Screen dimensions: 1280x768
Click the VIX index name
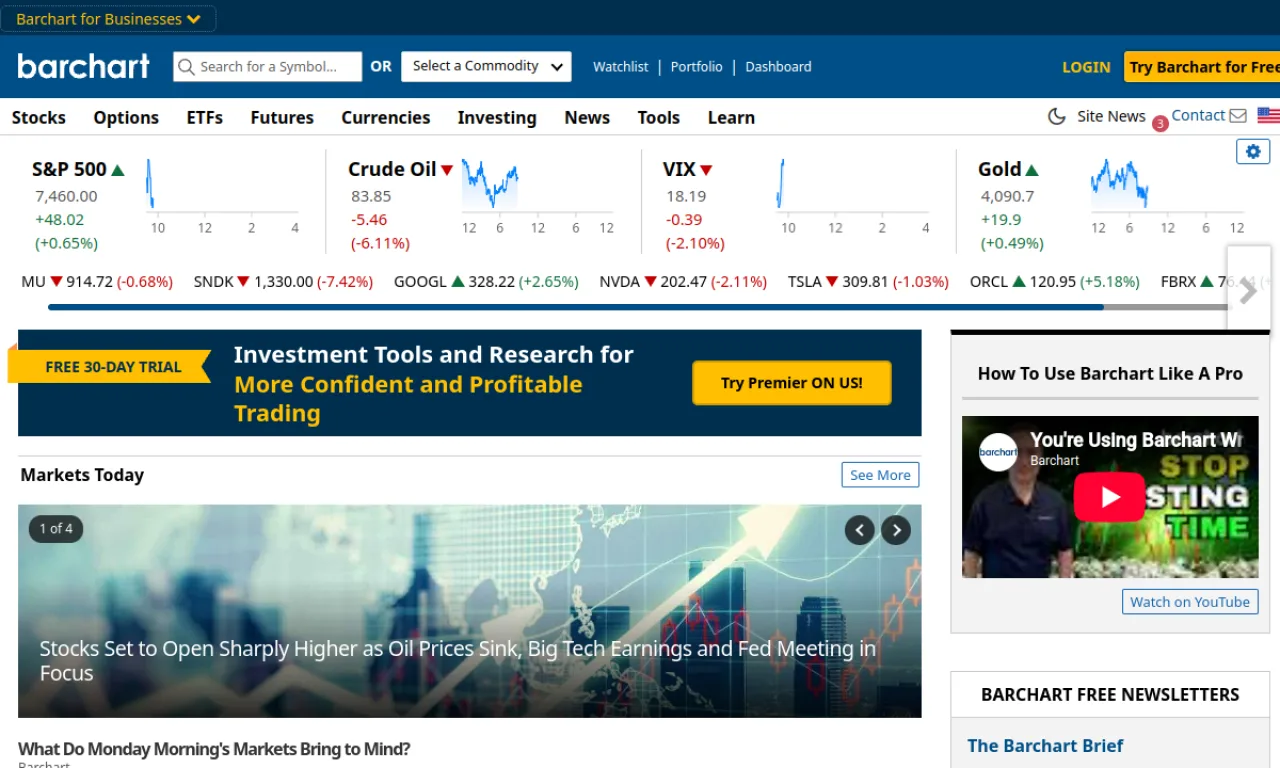(679, 169)
